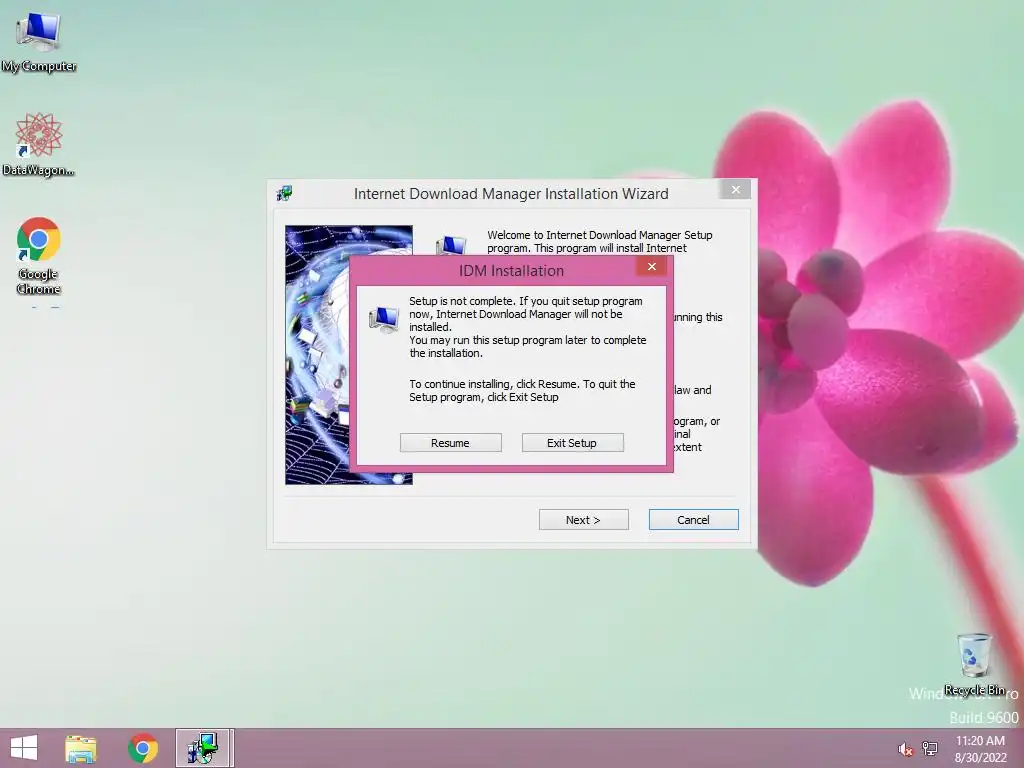The height and width of the screenshot is (768, 1024).
Task: Close the Installation Wizard window
Action: [736, 189]
